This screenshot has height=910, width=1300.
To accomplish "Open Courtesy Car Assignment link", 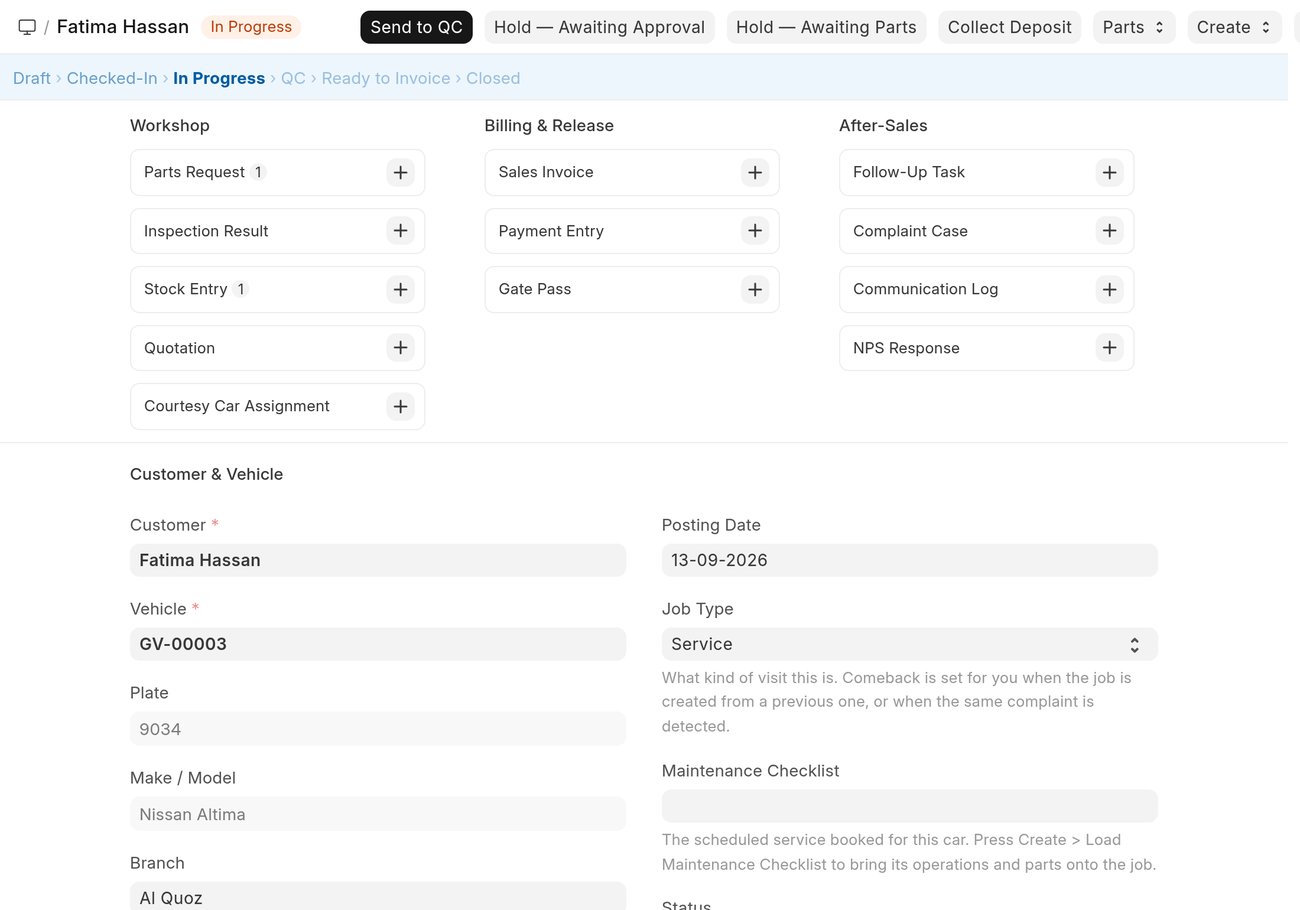I will [x=237, y=406].
